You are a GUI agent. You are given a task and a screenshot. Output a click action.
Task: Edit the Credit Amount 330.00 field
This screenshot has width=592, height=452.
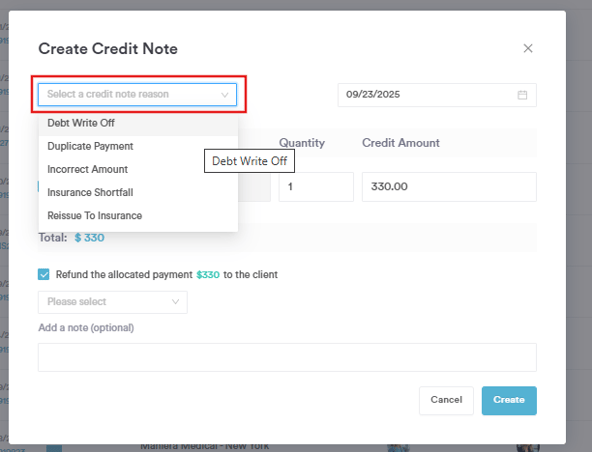[449, 187]
